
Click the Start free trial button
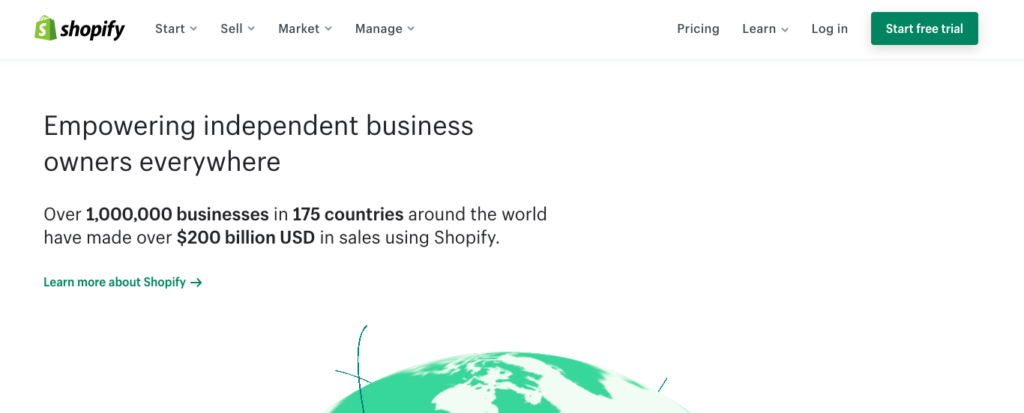(924, 29)
